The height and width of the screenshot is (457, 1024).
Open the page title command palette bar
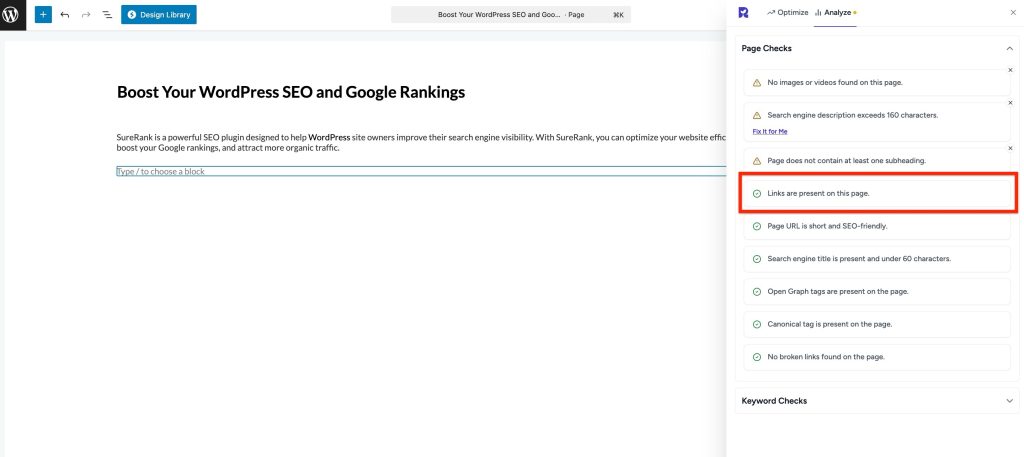pos(511,15)
